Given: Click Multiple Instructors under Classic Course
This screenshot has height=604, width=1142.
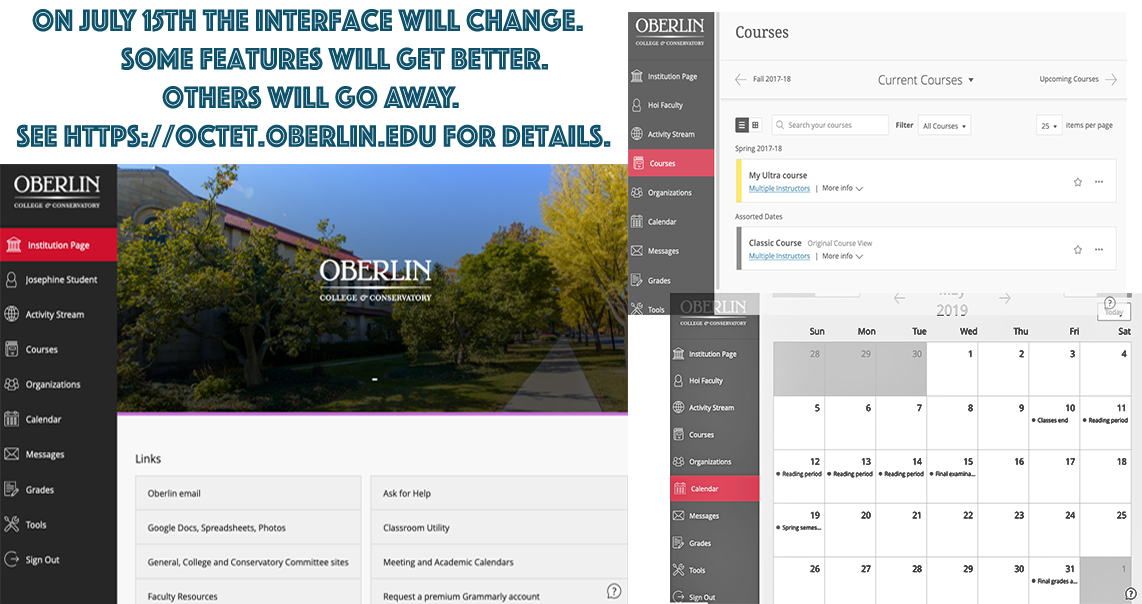Looking at the screenshot, I should click(x=779, y=256).
